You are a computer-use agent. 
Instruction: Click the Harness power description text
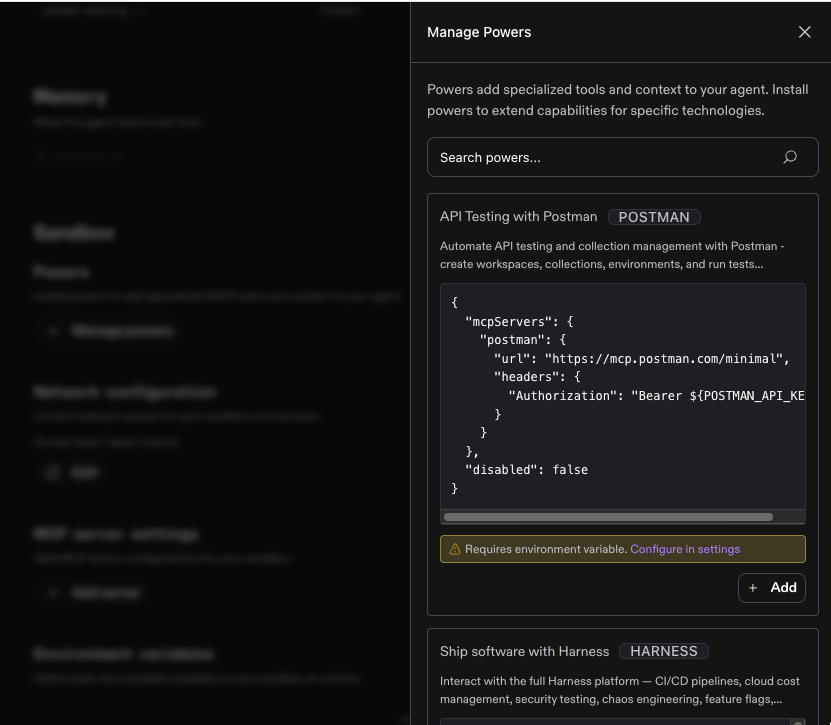click(x=620, y=690)
